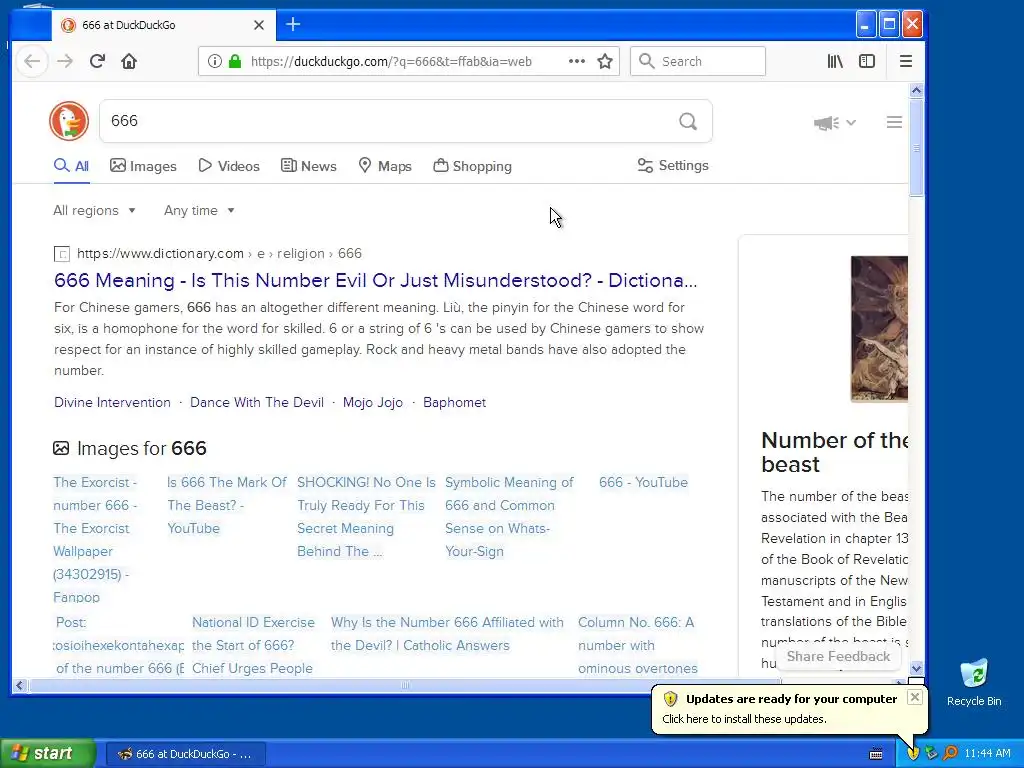Open DuckDuckGo megaphone news menu
This screenshot has width=1024, height=768.
coord(834,123)
